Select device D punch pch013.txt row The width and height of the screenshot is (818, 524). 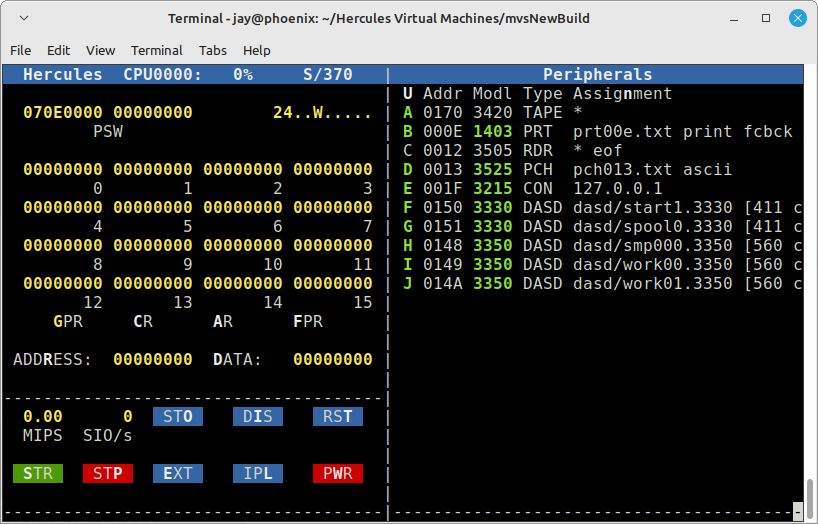click(x=603, y=170)
